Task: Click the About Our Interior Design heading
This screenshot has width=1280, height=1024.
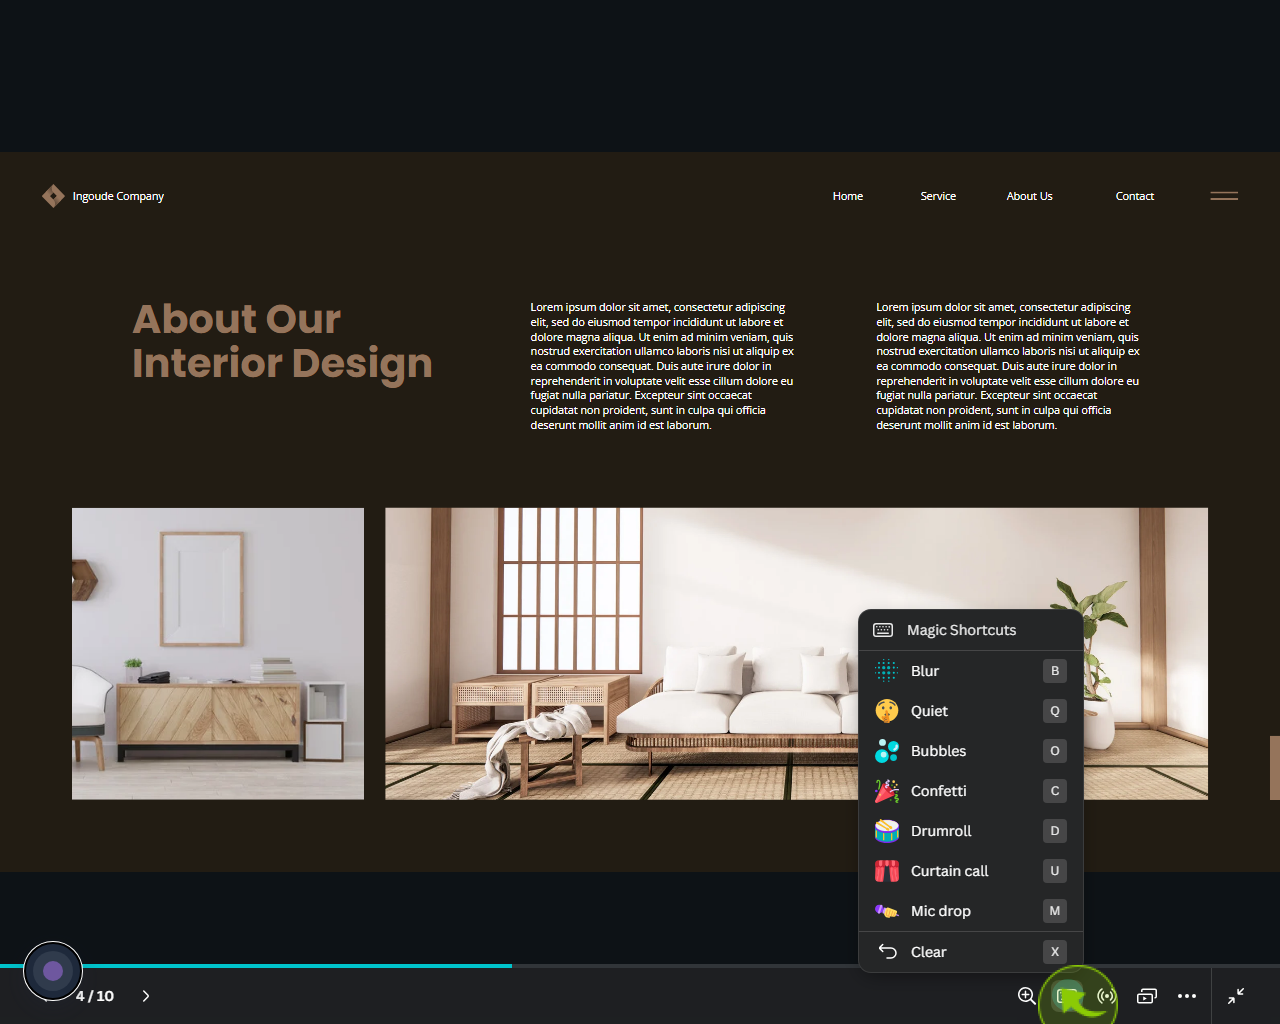Action: coord(283,341)
